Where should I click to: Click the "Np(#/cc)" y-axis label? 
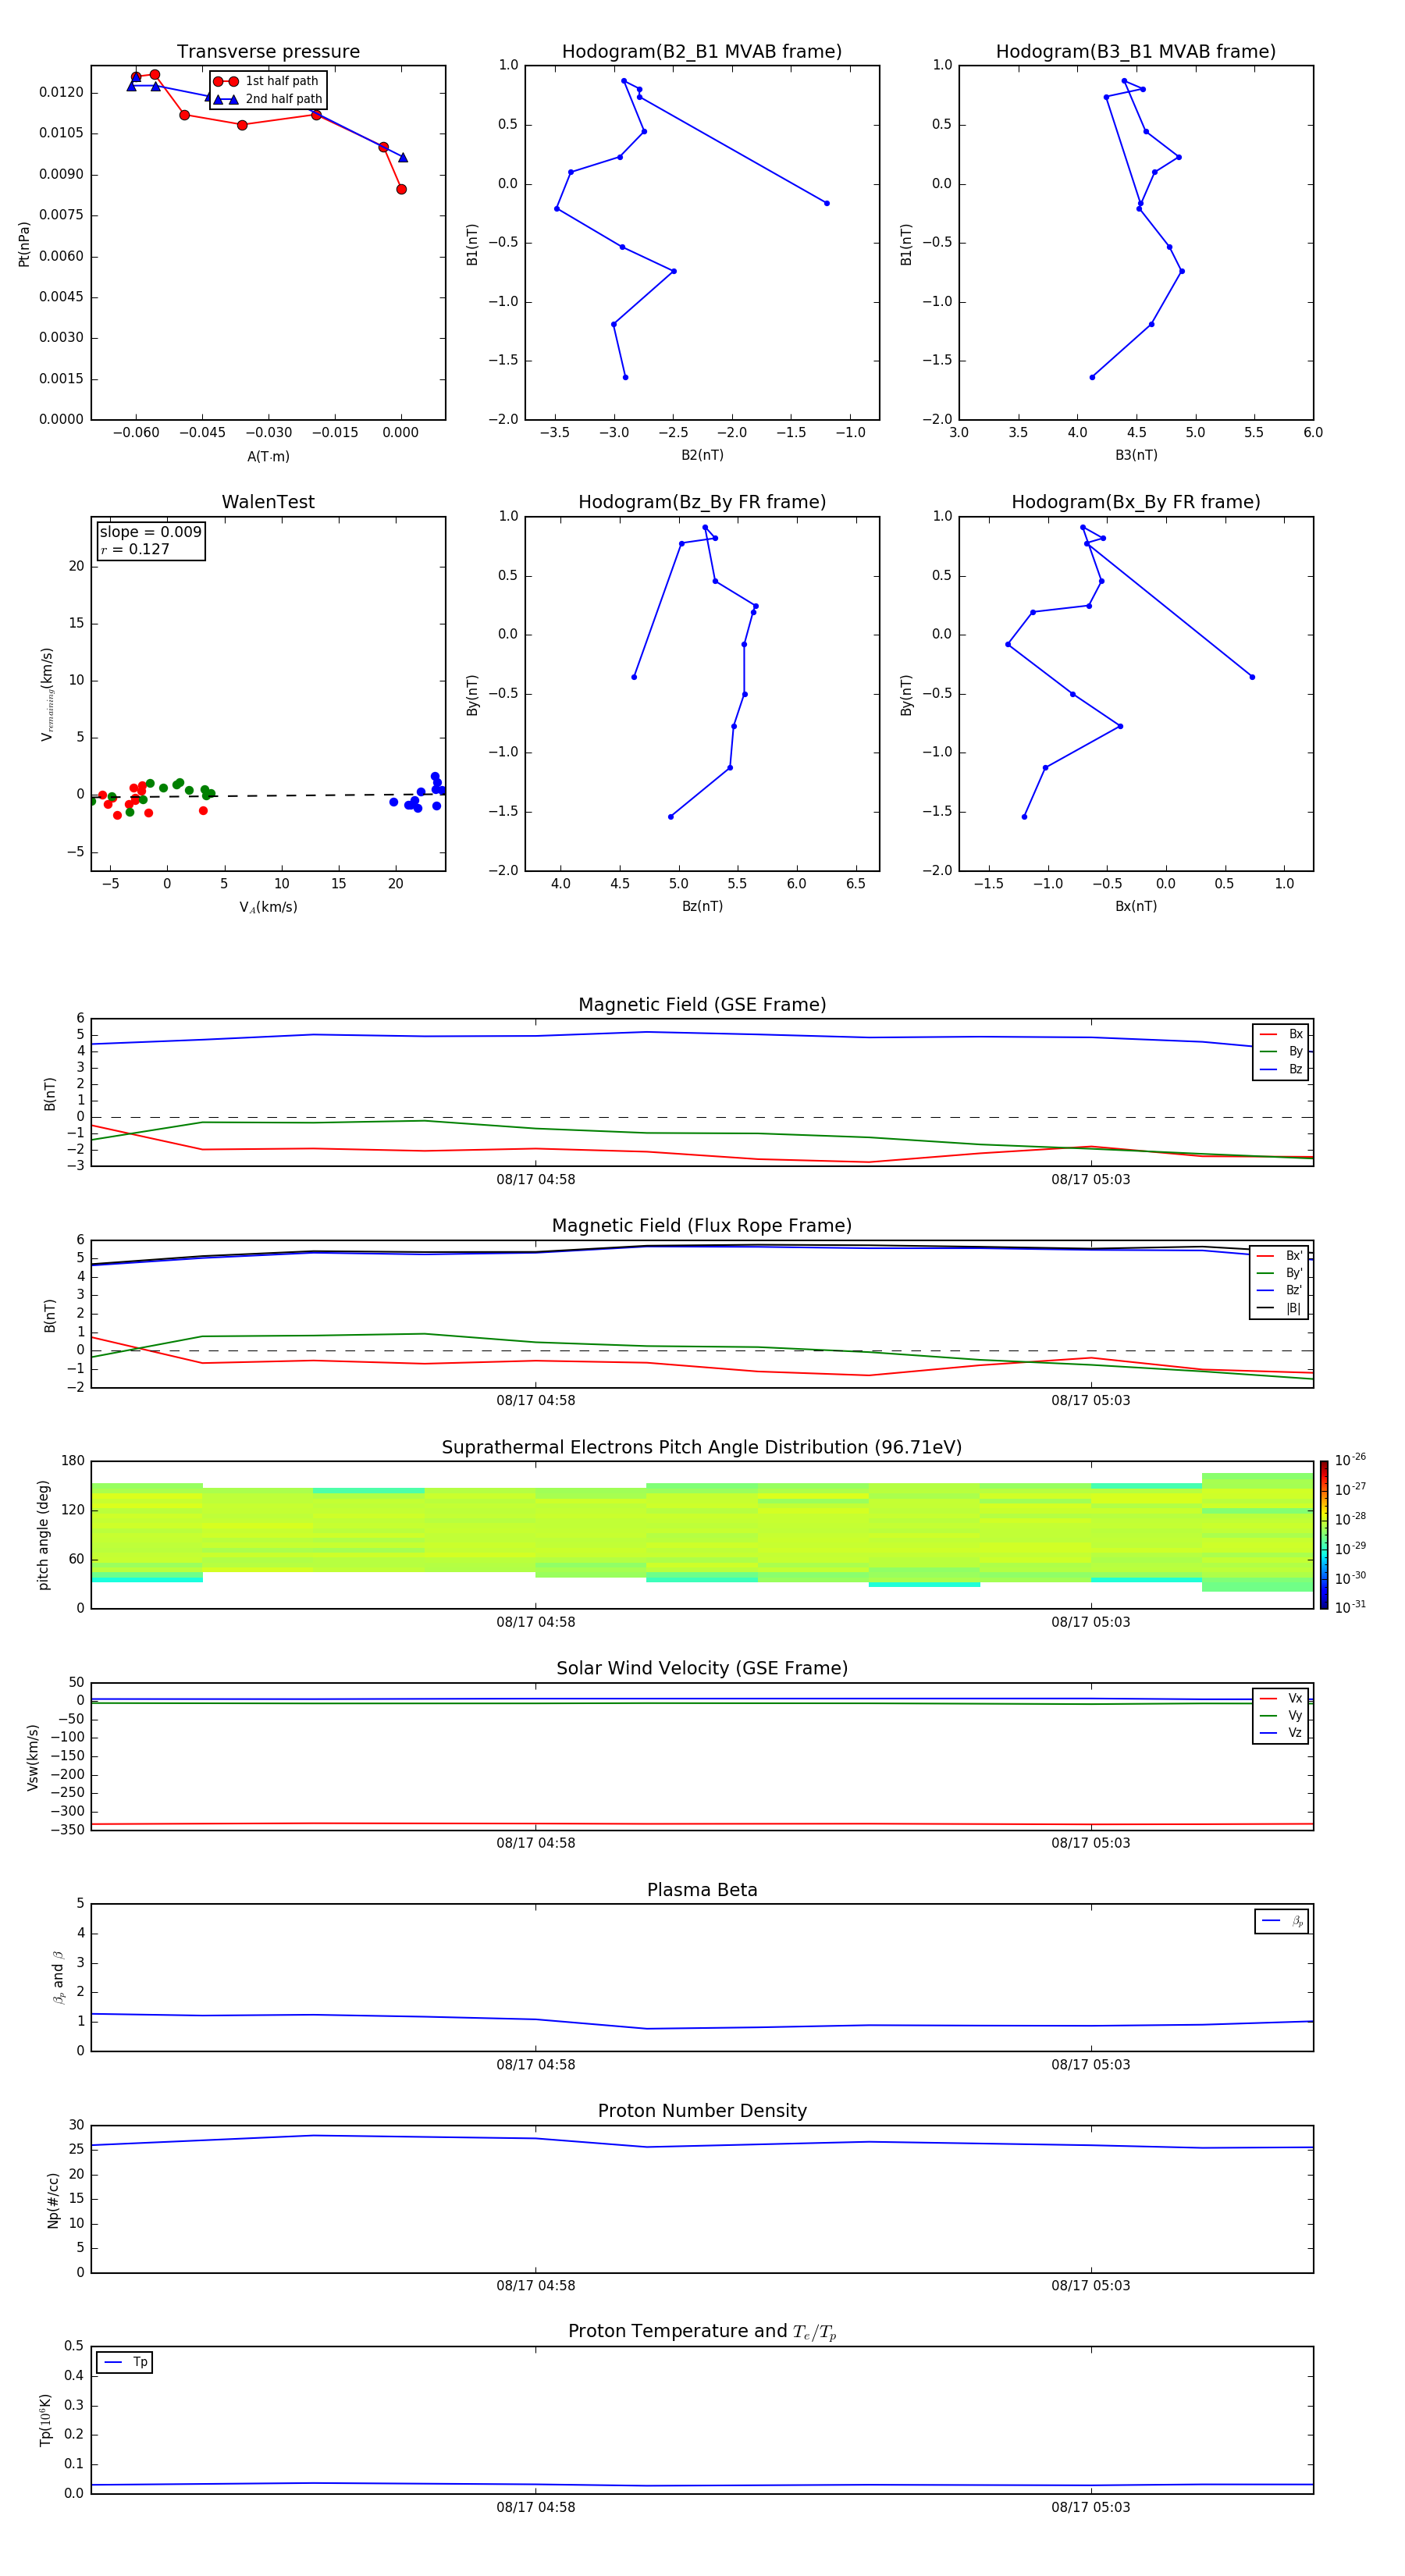coord(53,2199)
